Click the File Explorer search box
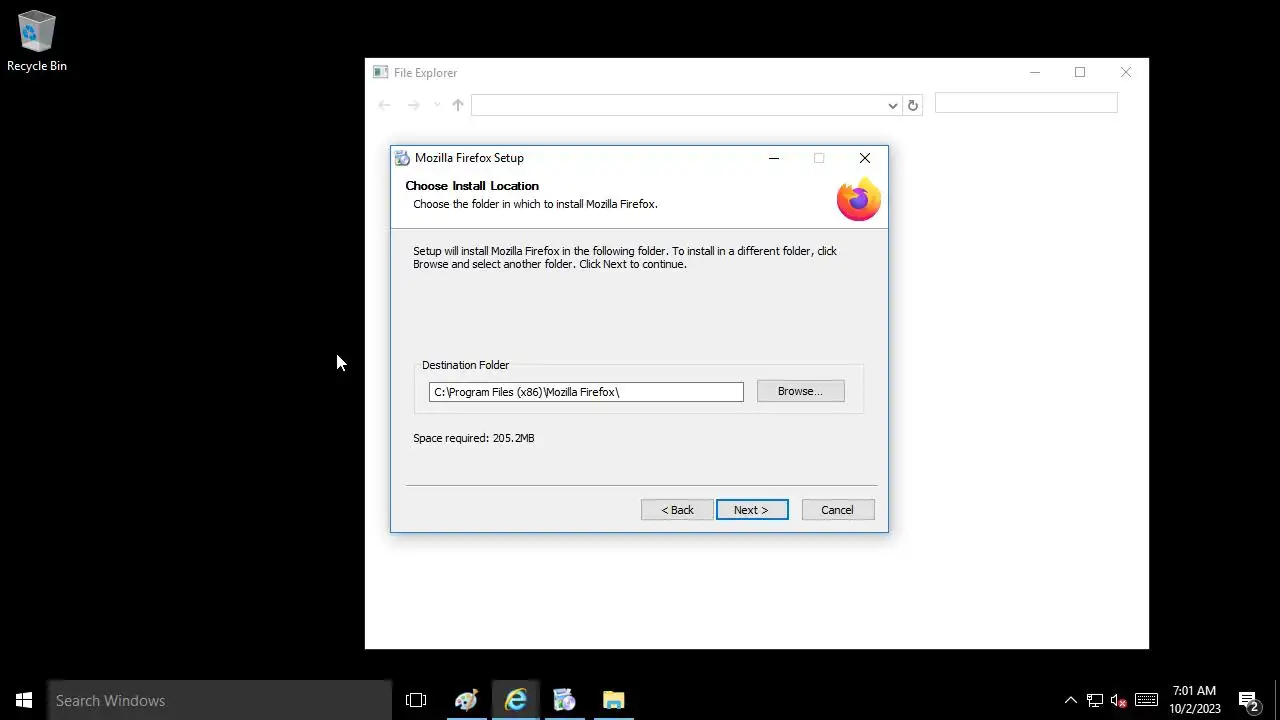The image size is (1280, 720). (1026, 103)
